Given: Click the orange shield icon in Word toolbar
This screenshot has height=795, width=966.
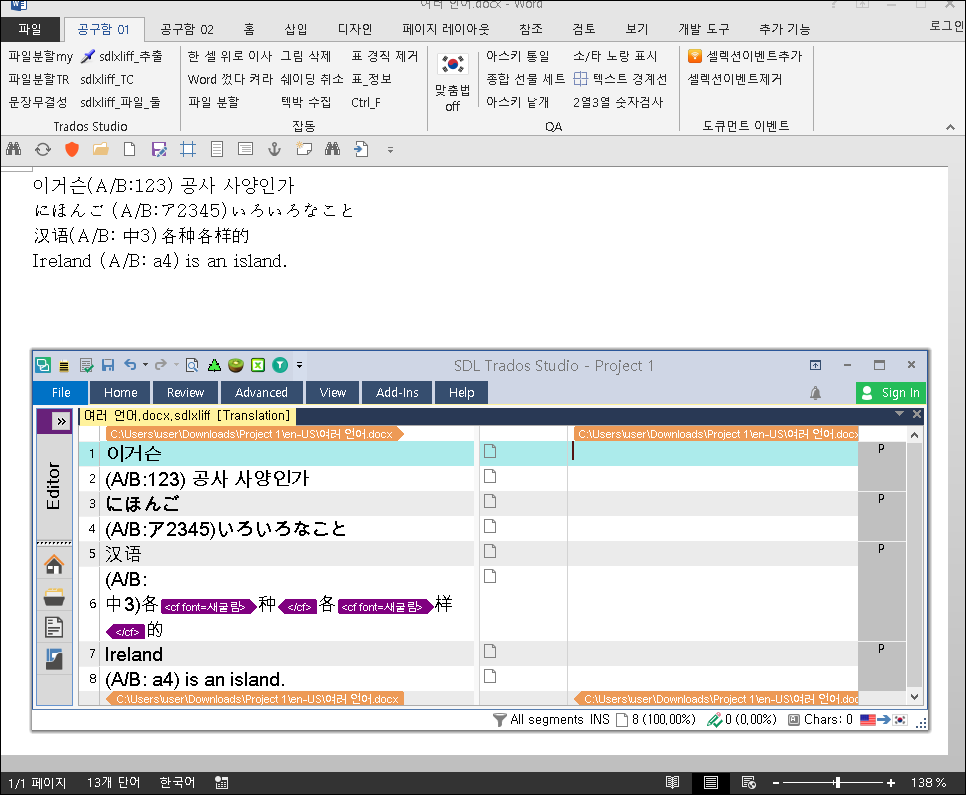Looking at the screenshot, I should tap(72, 149).
